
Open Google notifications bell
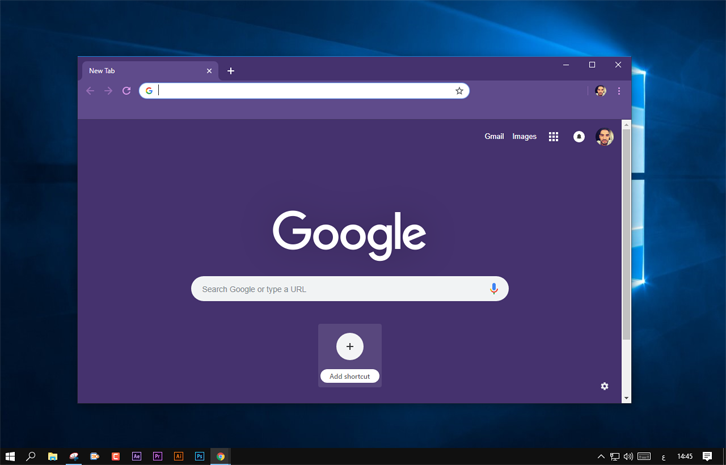pyautogui.click(x=579, y=137)
